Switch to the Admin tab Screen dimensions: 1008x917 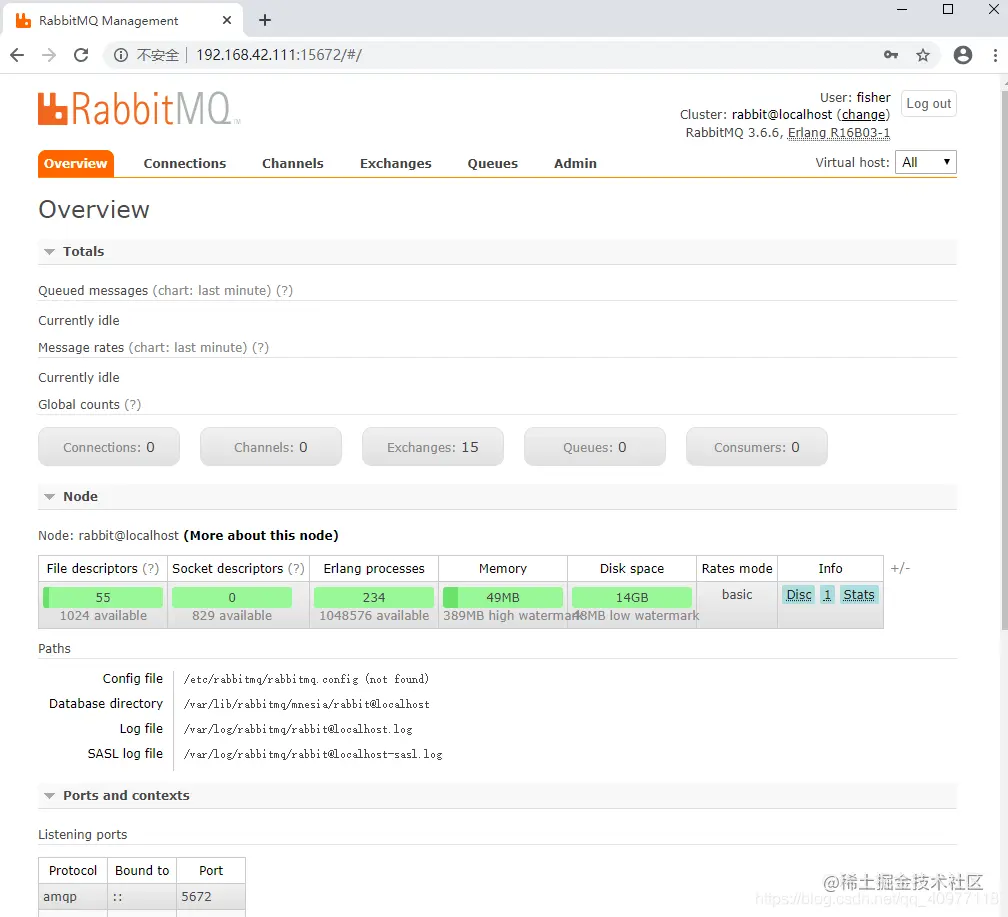coord(575,163)
